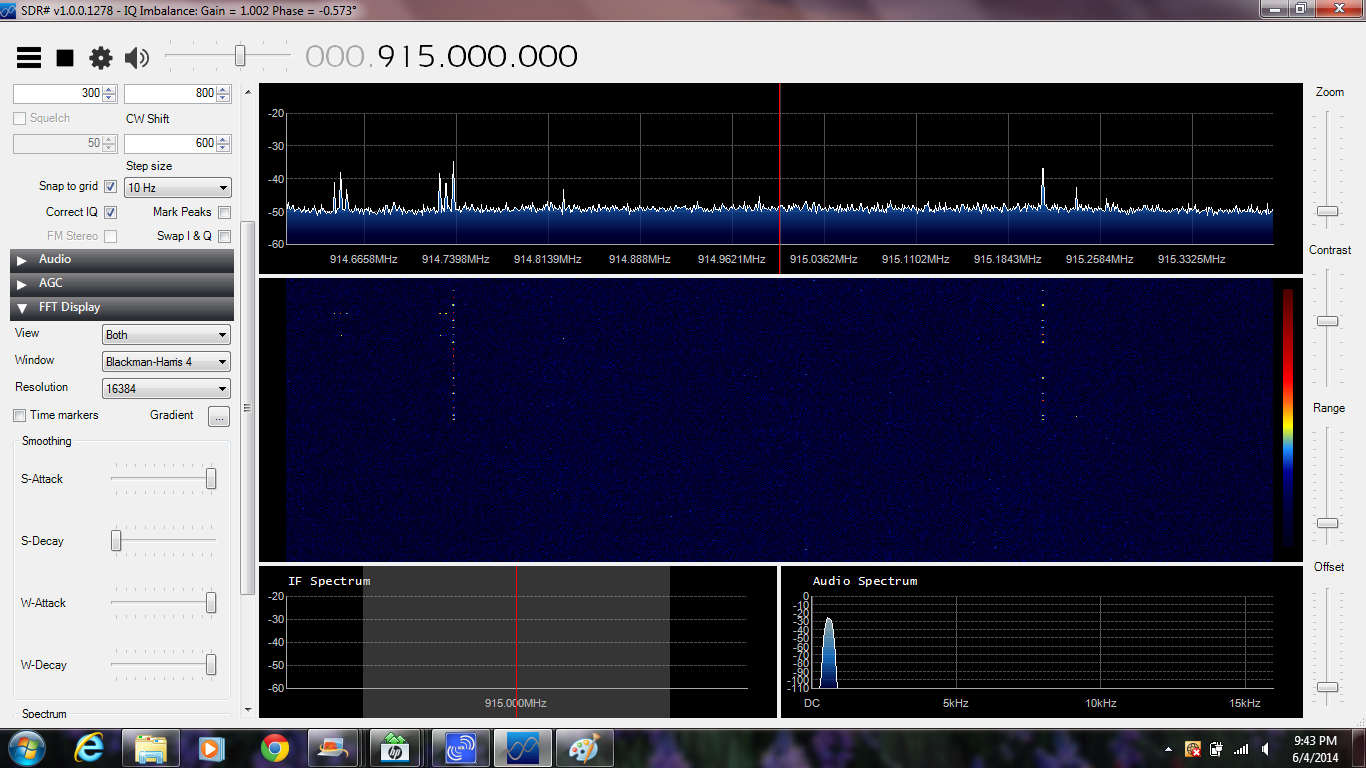Uncheck the Snap to grid checkbox

pos(110,187)
